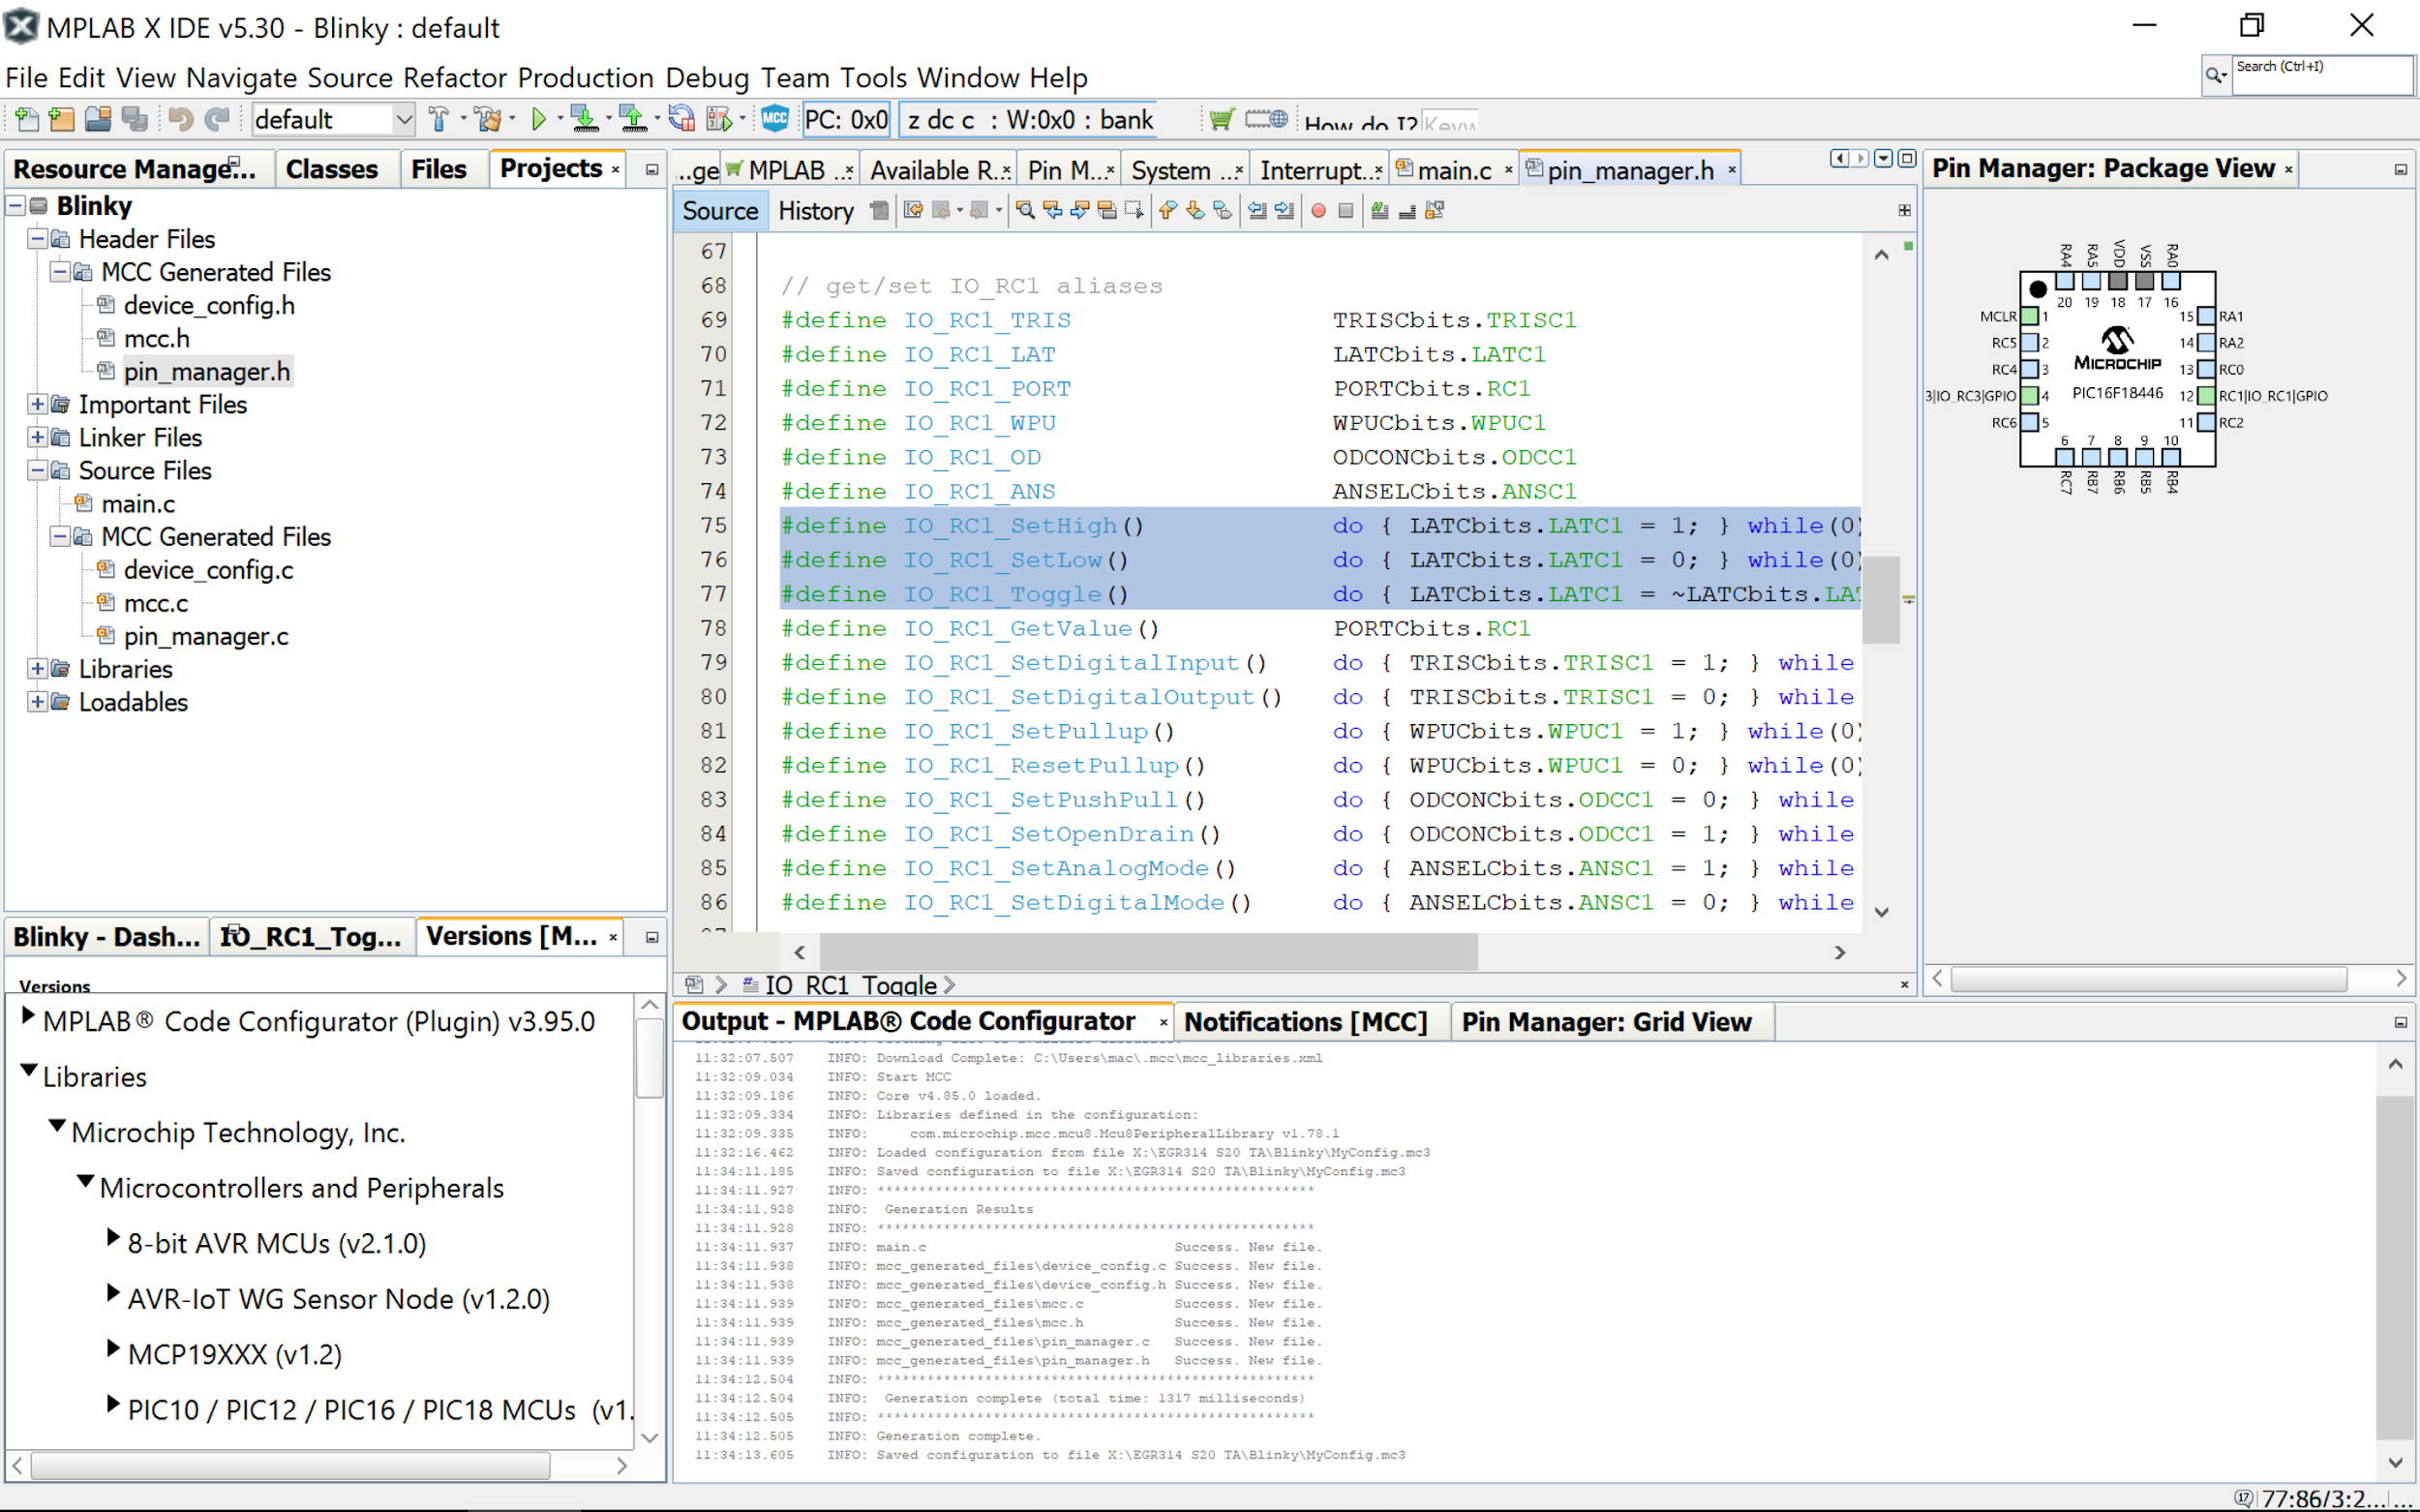Image resolution: width=2420 pixels, height=1512 pixels.
Task: Toggle Bookmark on current line
Action: tap(1222, 211)
